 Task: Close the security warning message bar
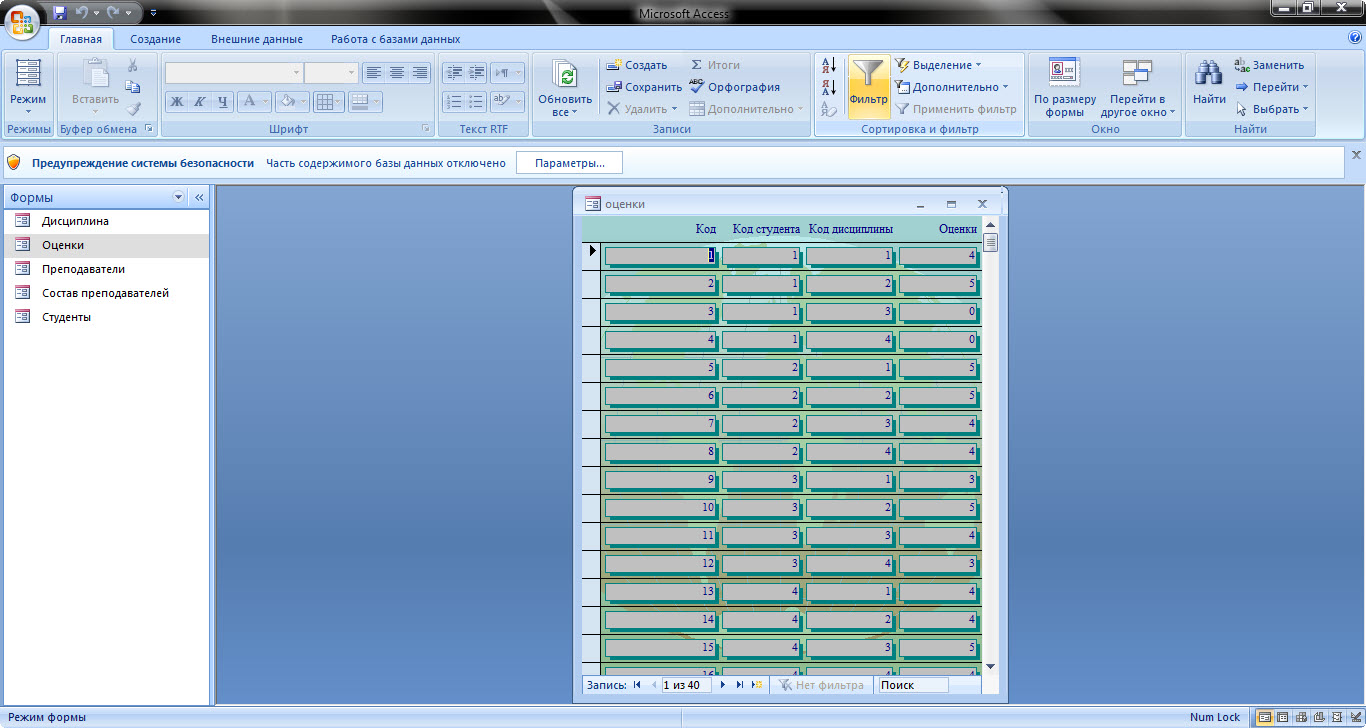(1356, 155)
